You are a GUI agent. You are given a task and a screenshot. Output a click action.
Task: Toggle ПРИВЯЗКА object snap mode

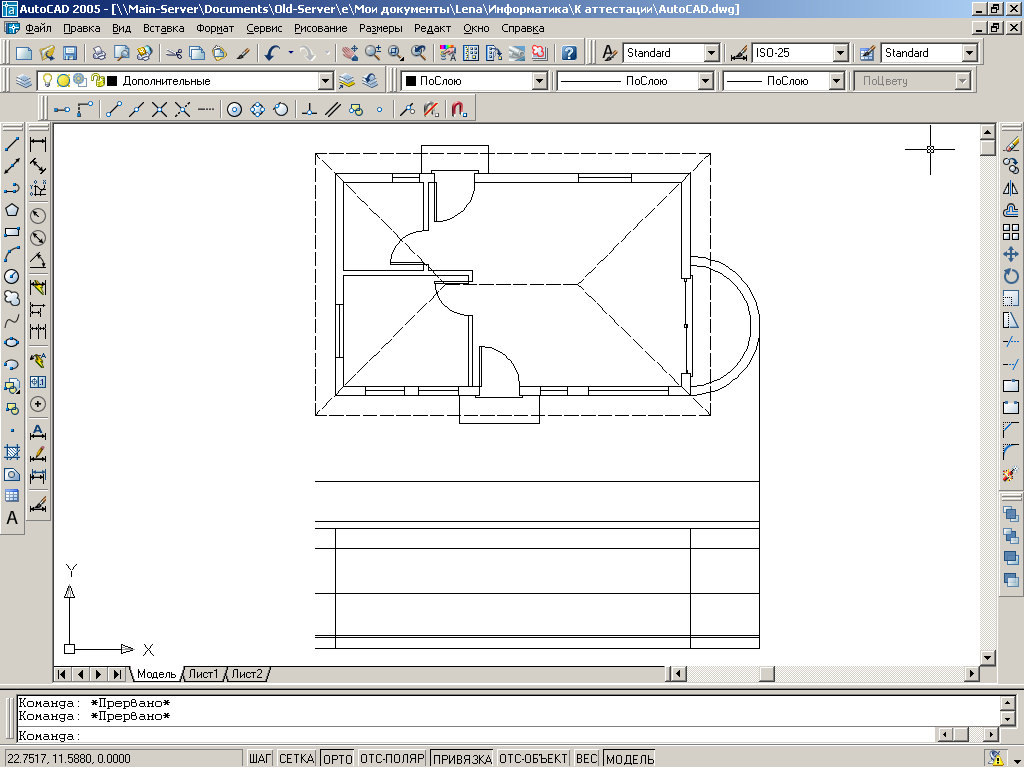[462, 759]
